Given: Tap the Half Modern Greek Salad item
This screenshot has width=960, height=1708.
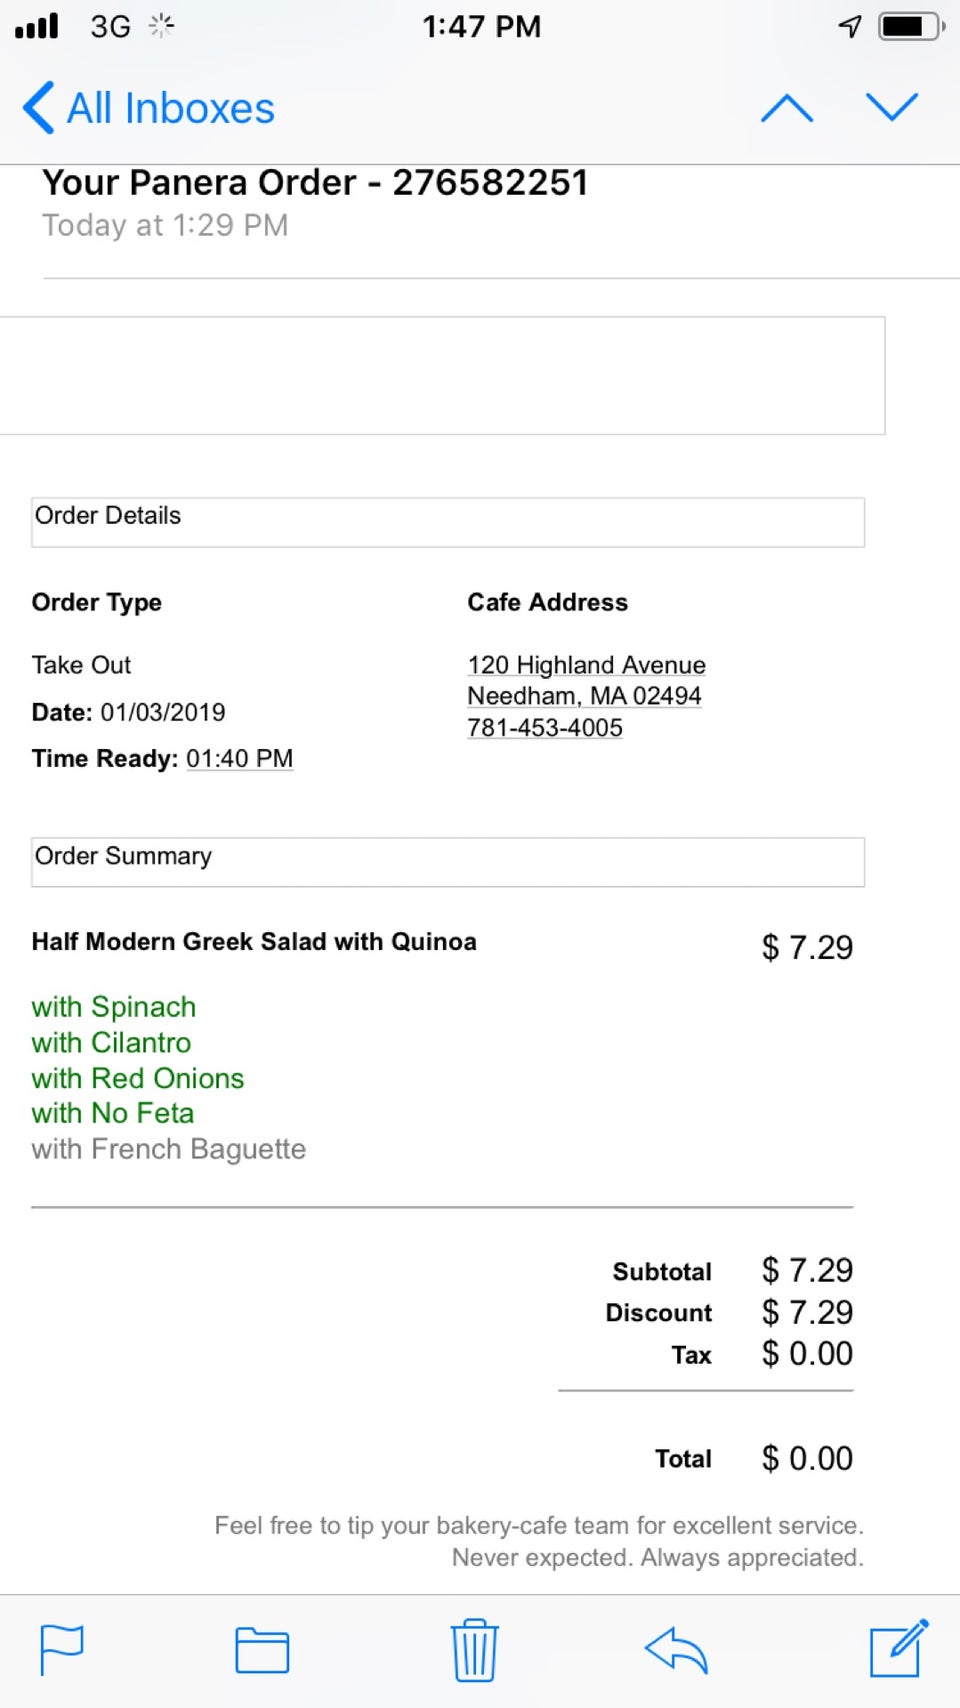Looking at the screenshot, I should pos(254,942).
